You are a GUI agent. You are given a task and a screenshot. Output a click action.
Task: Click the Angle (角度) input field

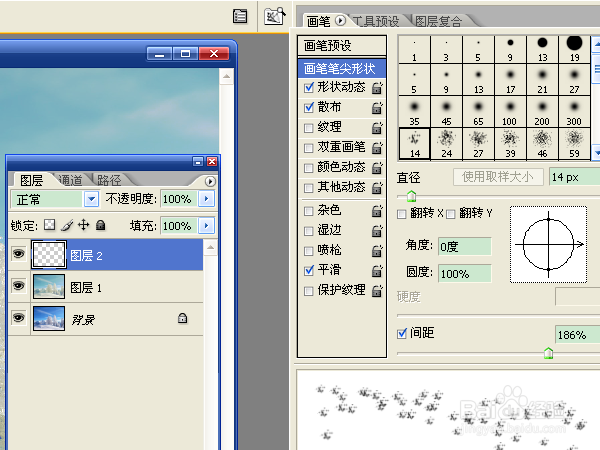465,246
